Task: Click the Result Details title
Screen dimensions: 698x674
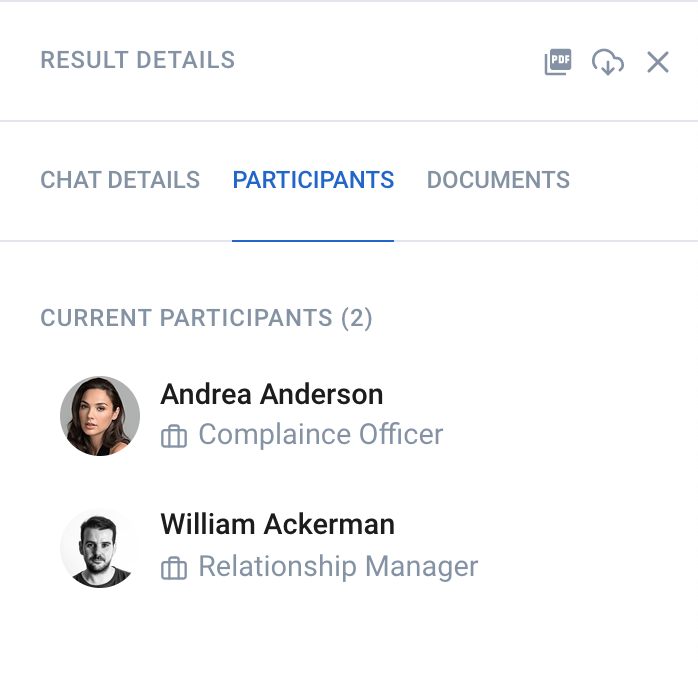Action: pyautogui.click(x=138, y=60)
